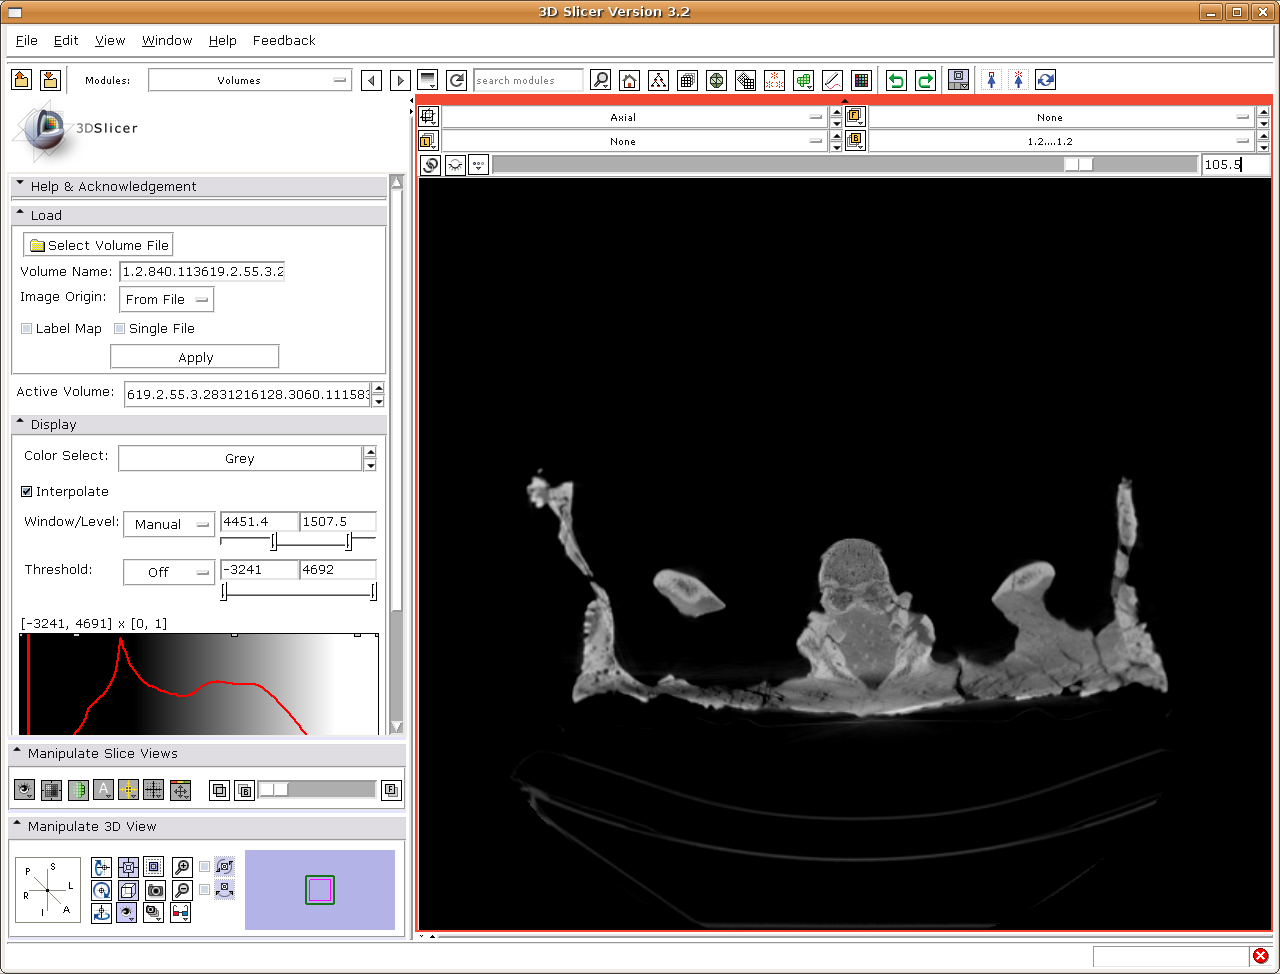Click the slice crosshair options yellow icon

tap(129, 790)
